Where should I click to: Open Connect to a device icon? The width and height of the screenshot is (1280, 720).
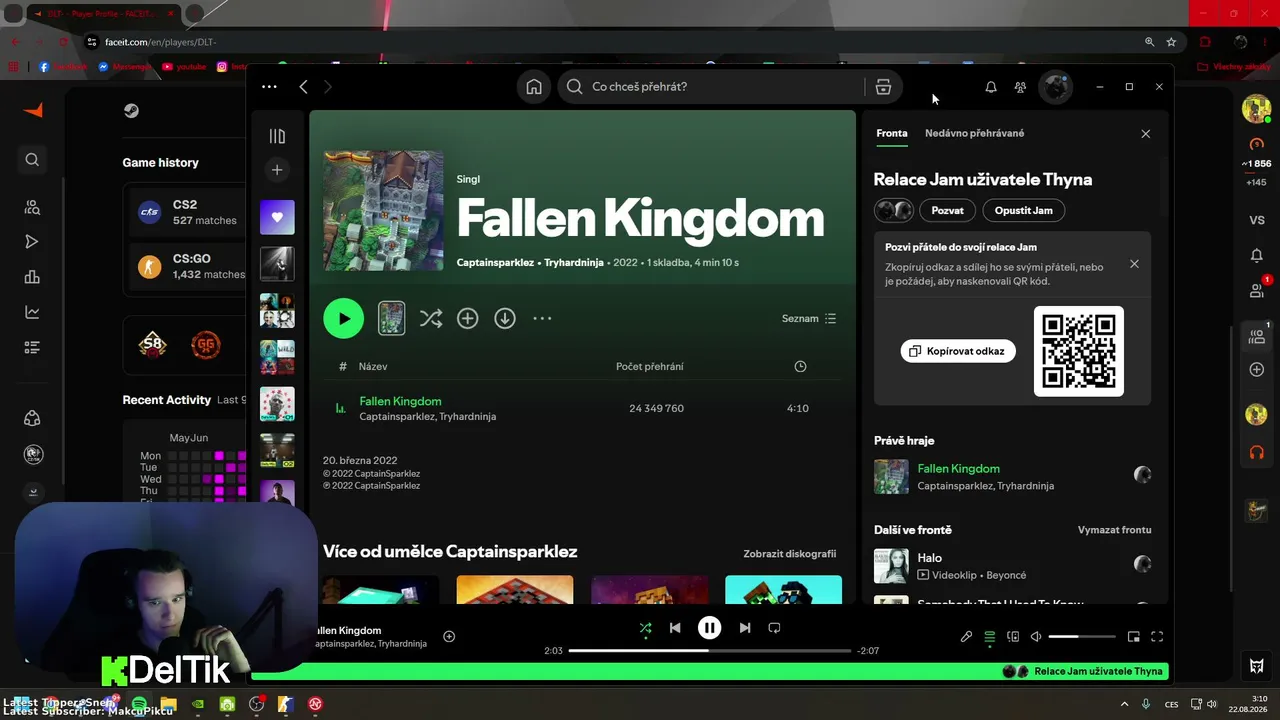(x=1013, y=637)
